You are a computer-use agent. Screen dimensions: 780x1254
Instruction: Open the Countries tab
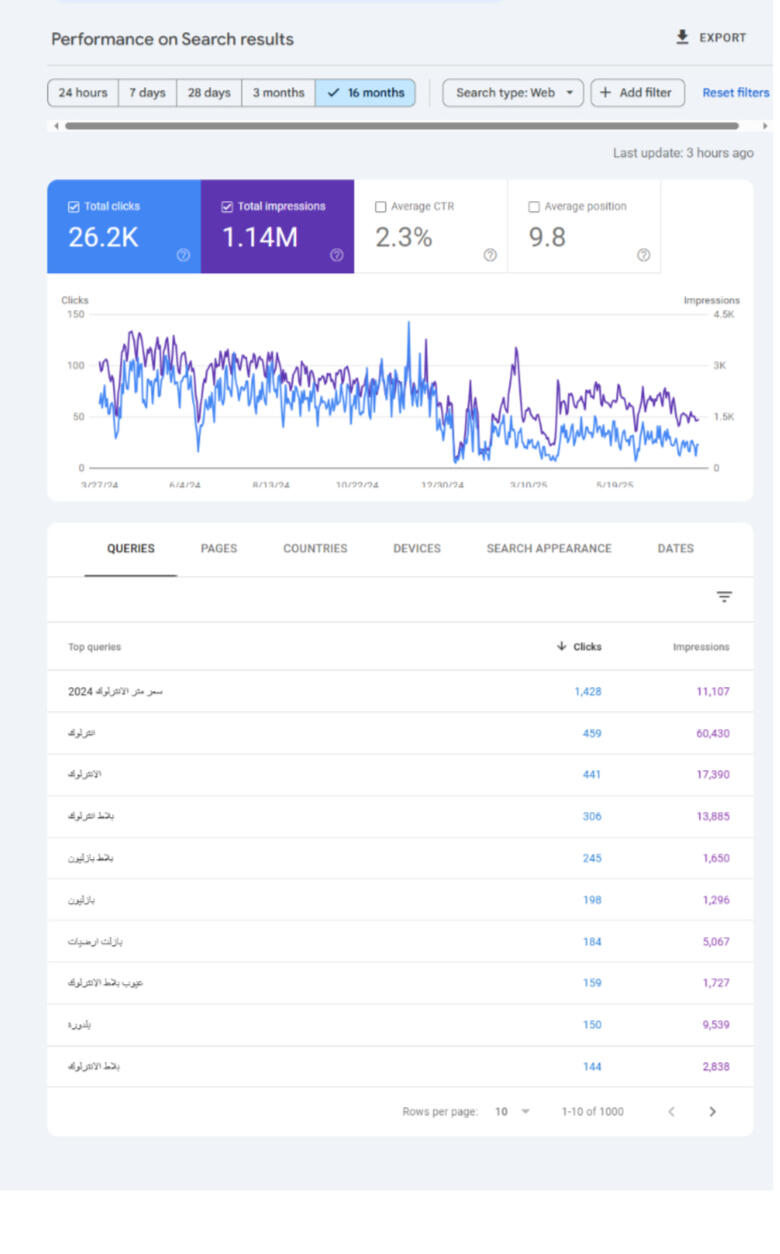(315, 548)
